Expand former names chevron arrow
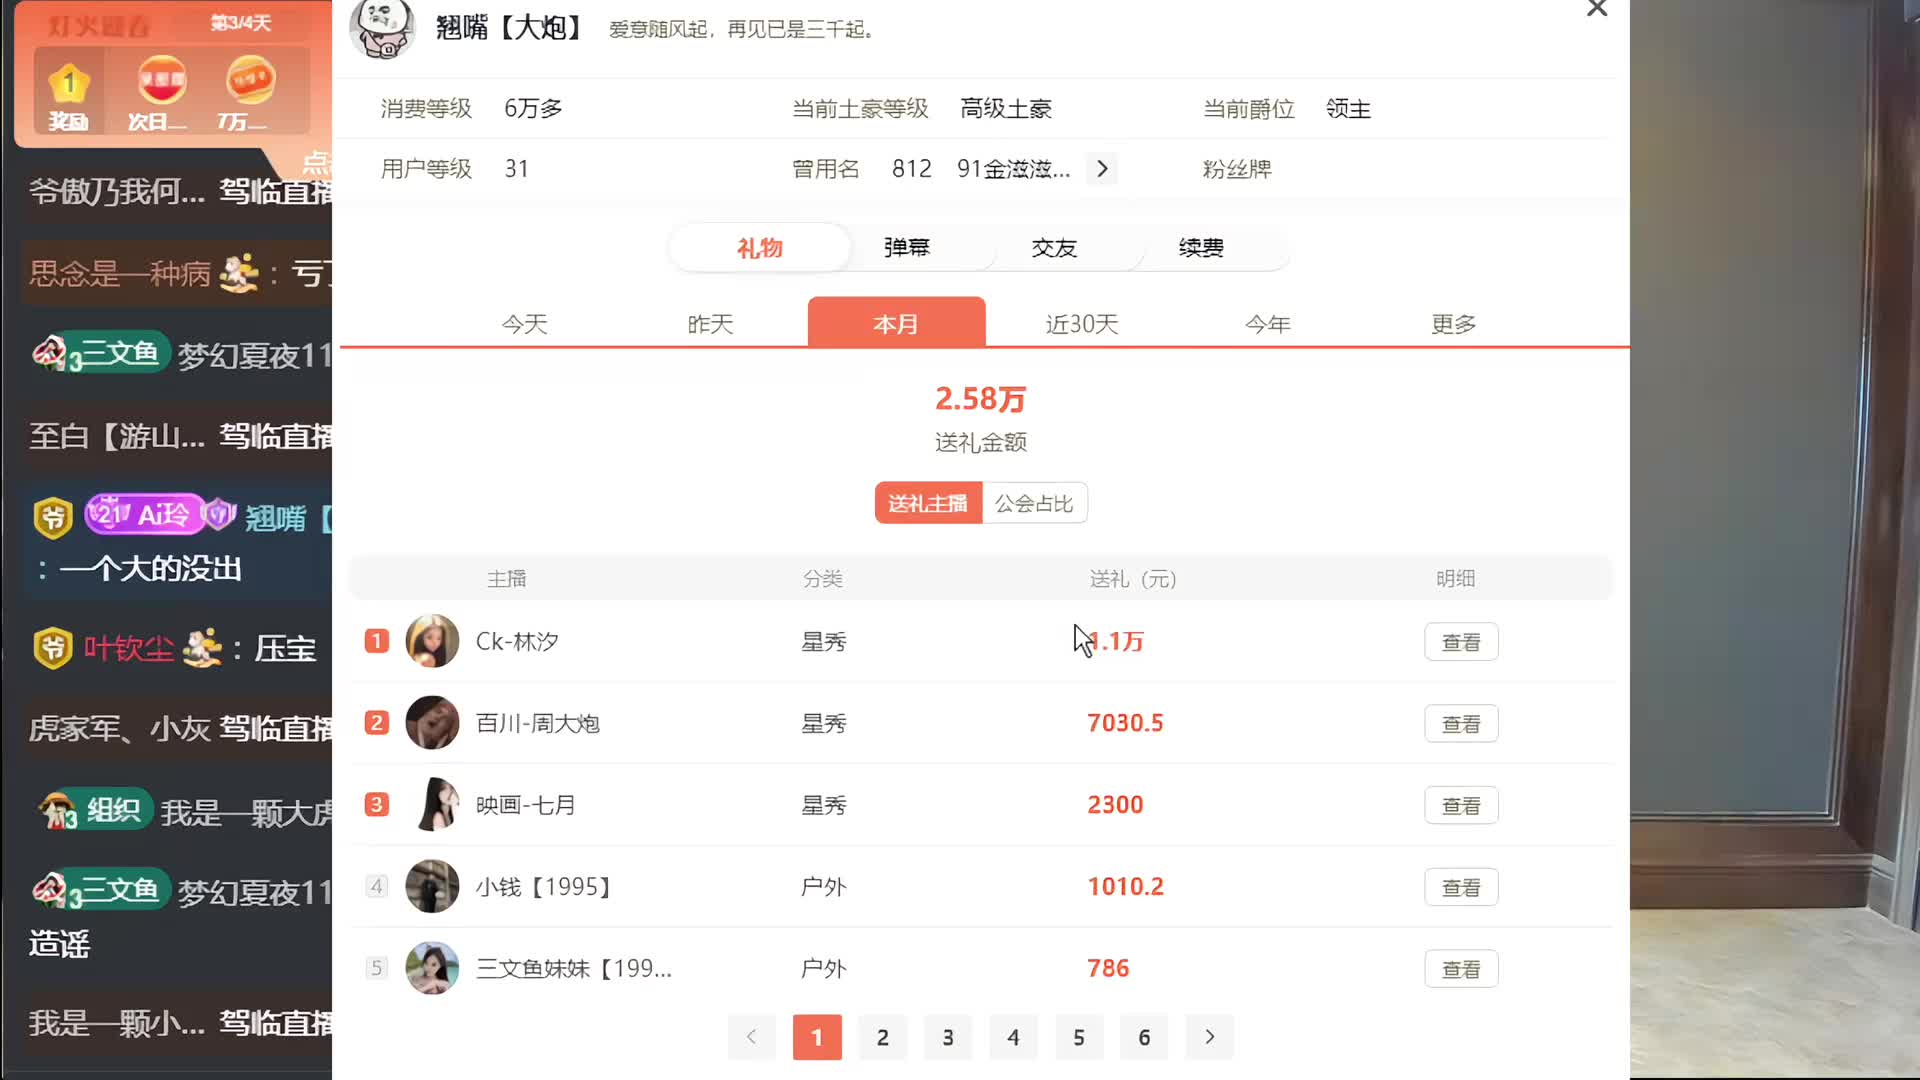This screenshot has height=1080, width=1920. pos(1102,169)
